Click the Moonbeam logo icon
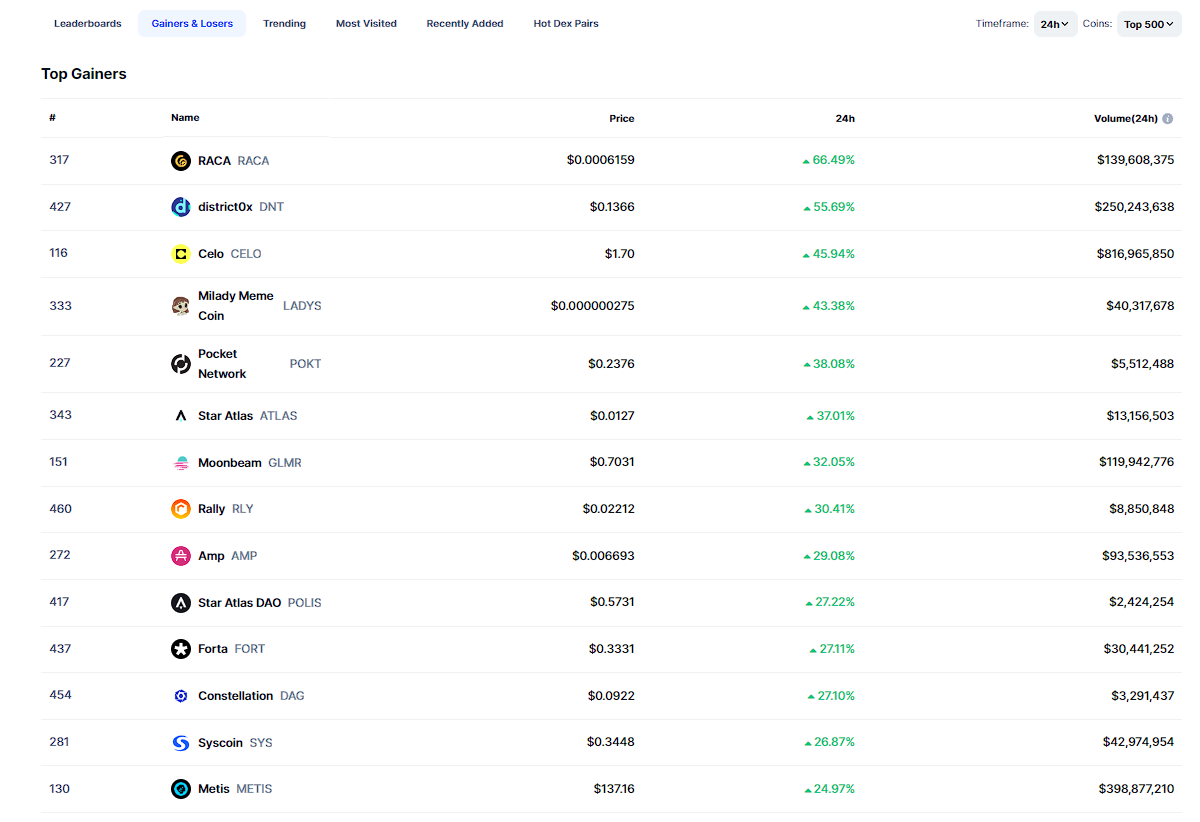 point(180,463)
